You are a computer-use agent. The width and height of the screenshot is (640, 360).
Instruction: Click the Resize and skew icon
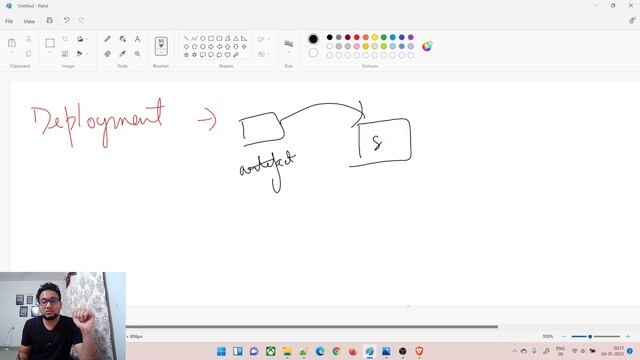click(65, 53)
